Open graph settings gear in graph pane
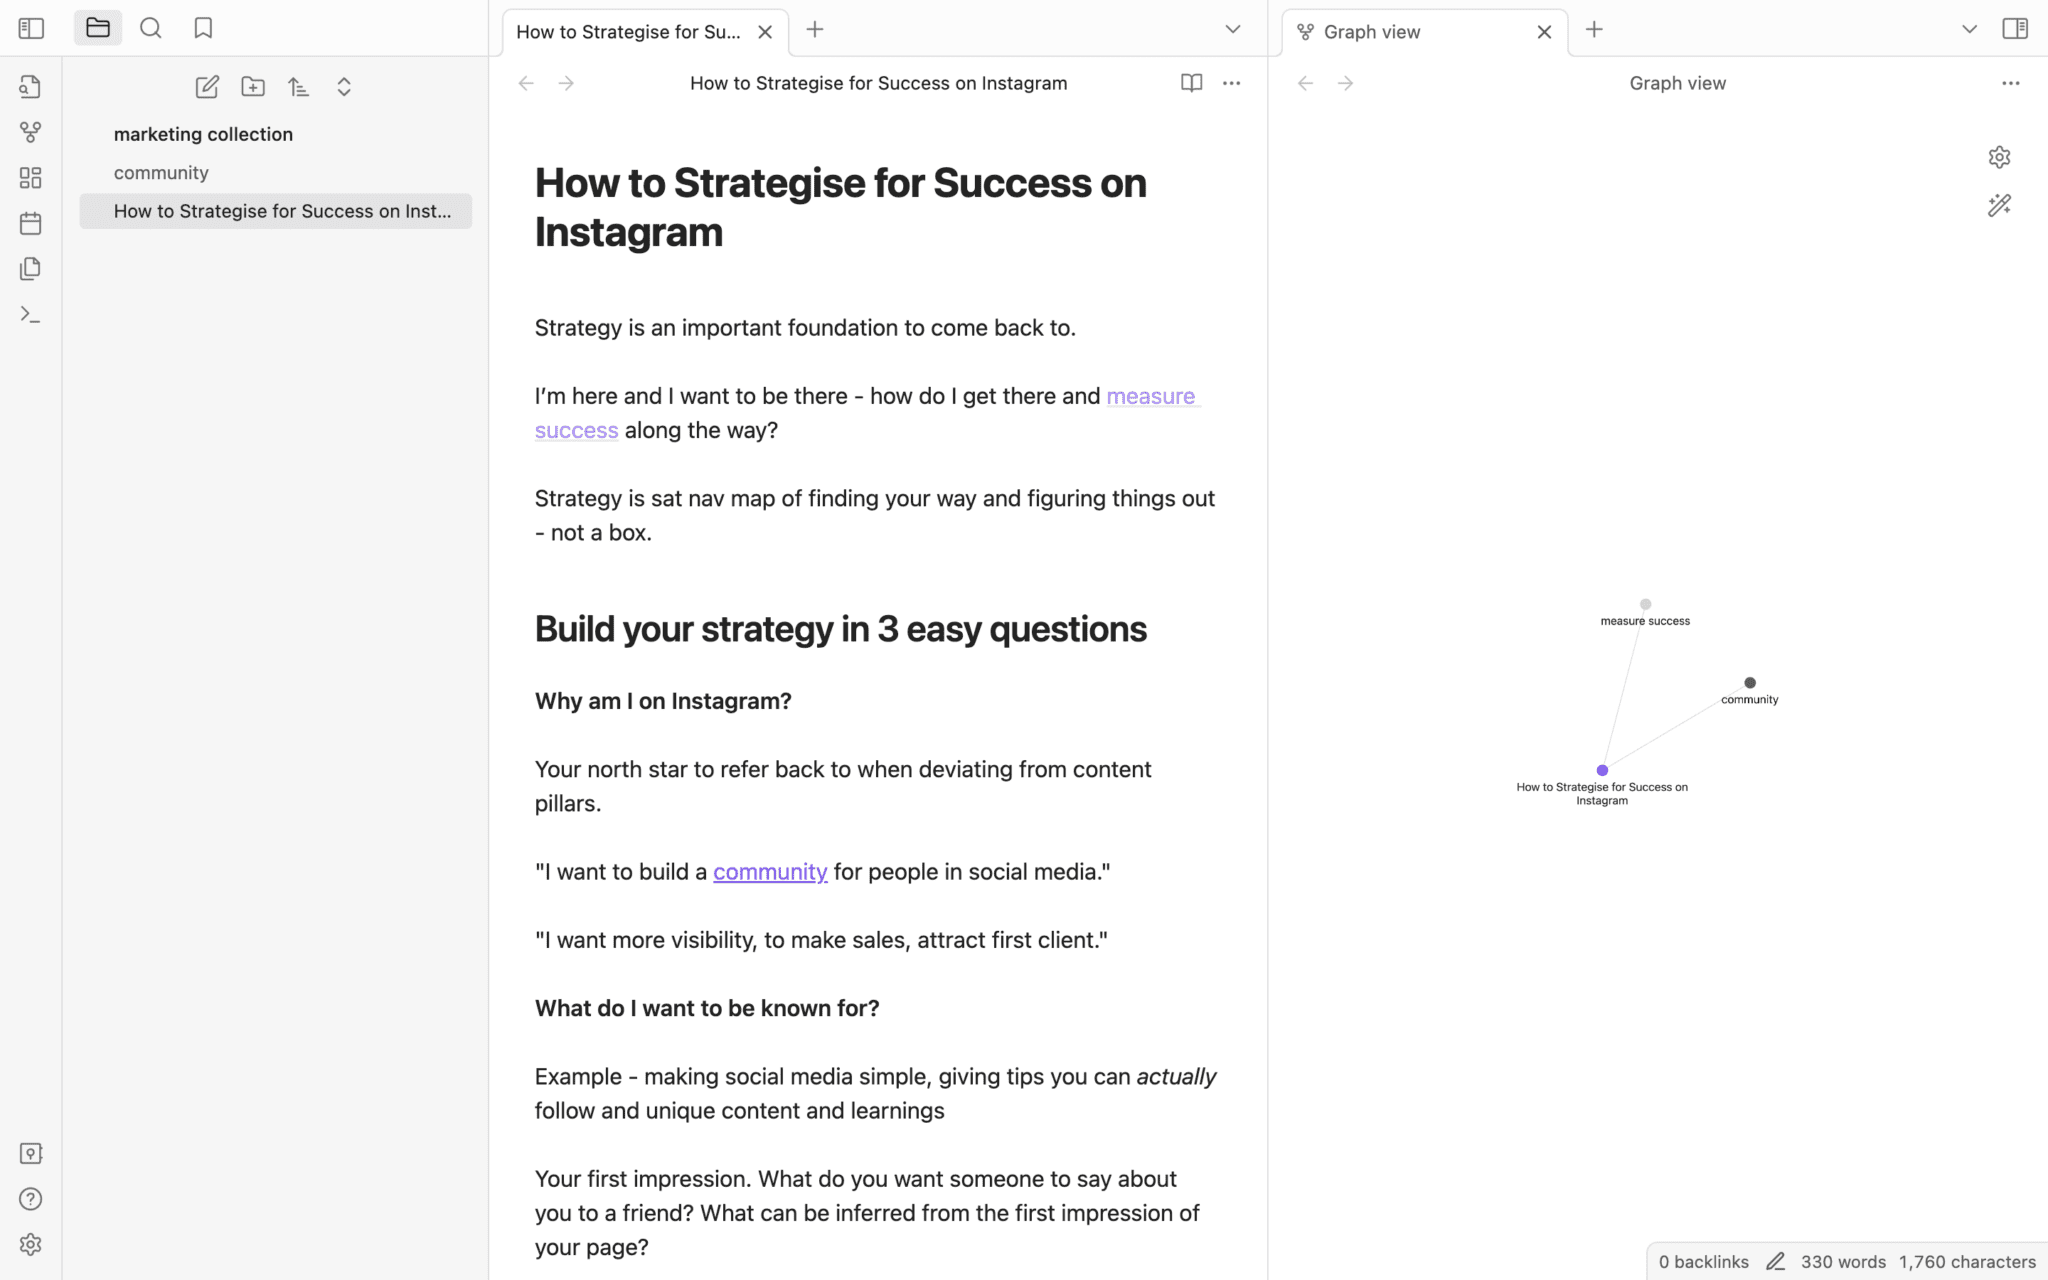The width and height of the screenshot is (2048, 1280). pos(1999,157)
